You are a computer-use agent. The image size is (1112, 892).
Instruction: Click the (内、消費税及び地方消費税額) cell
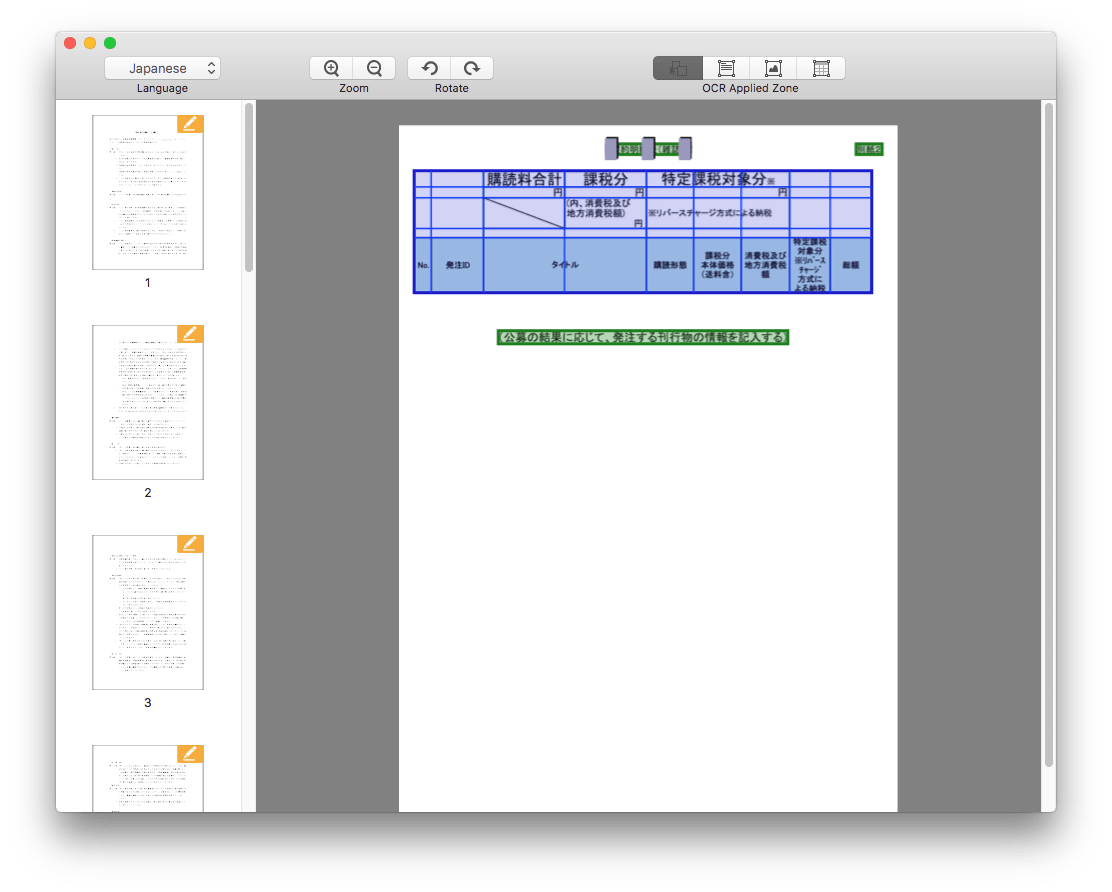click(605, 213)
